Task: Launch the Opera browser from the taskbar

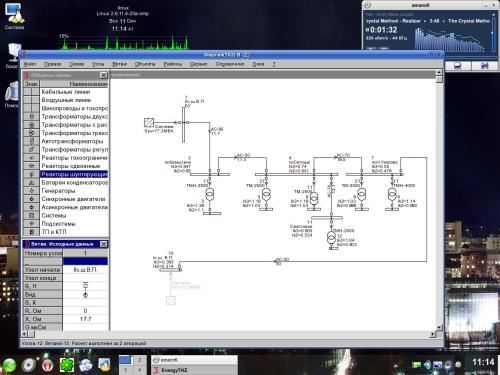Action: 48,365
